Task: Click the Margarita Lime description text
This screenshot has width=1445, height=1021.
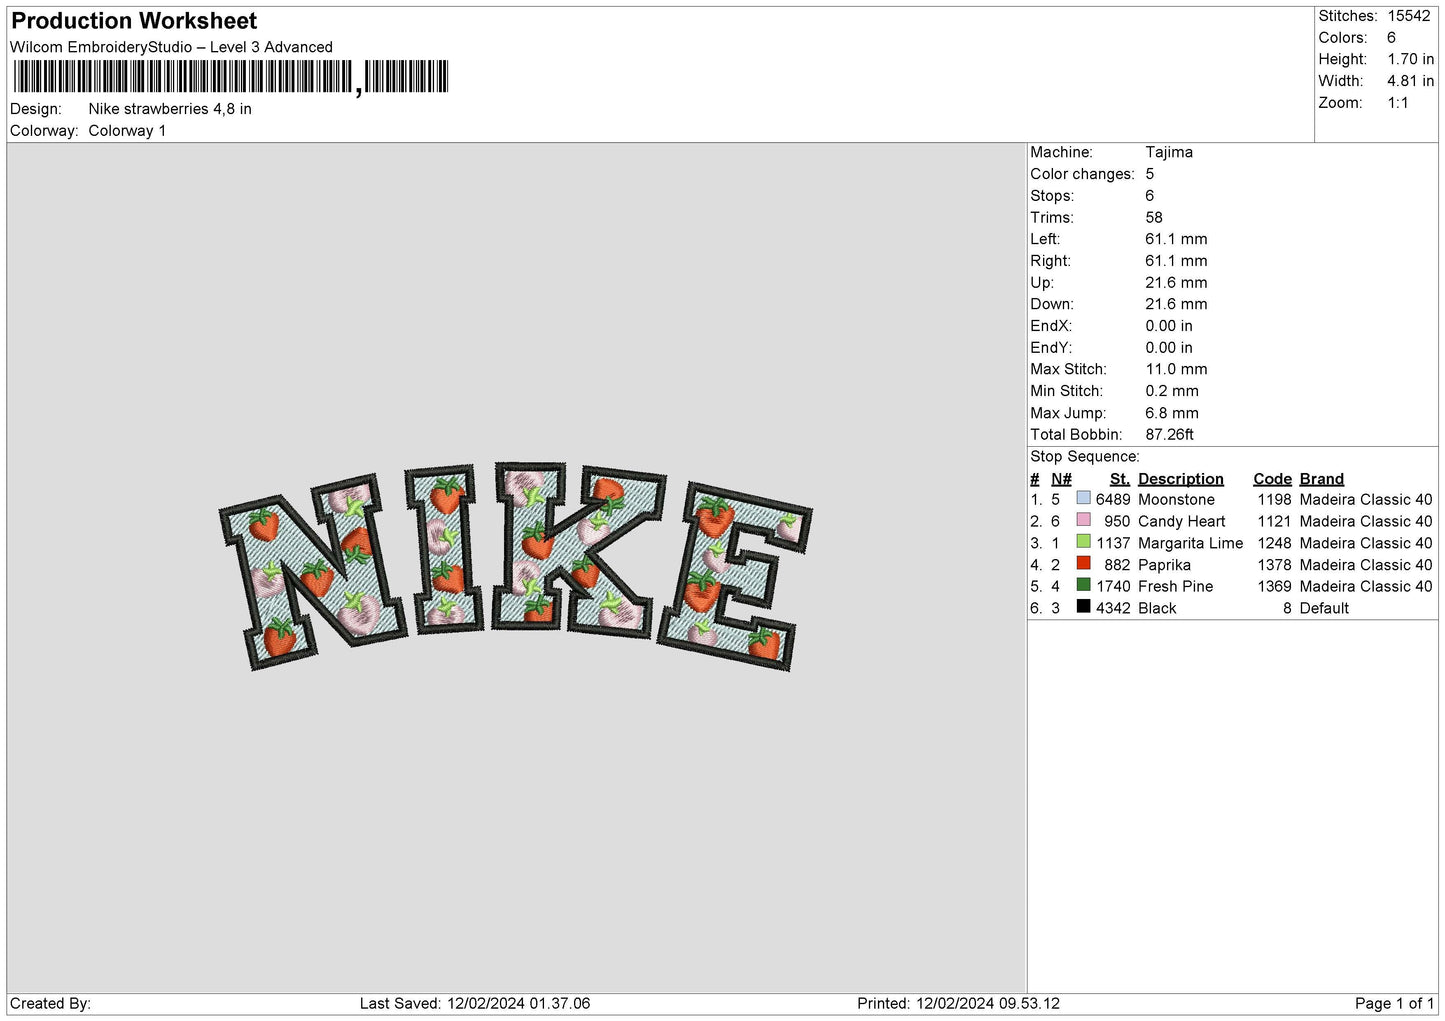Action: click(1190, 543)
